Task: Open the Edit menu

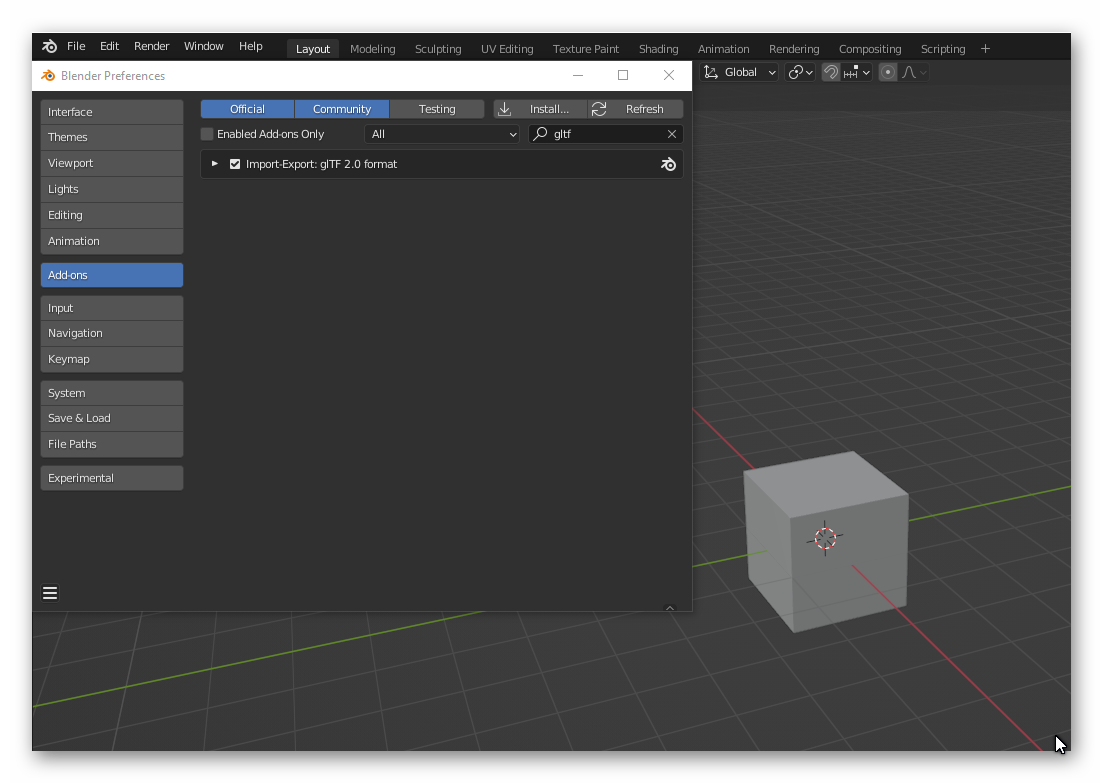Action: point(109,46)
